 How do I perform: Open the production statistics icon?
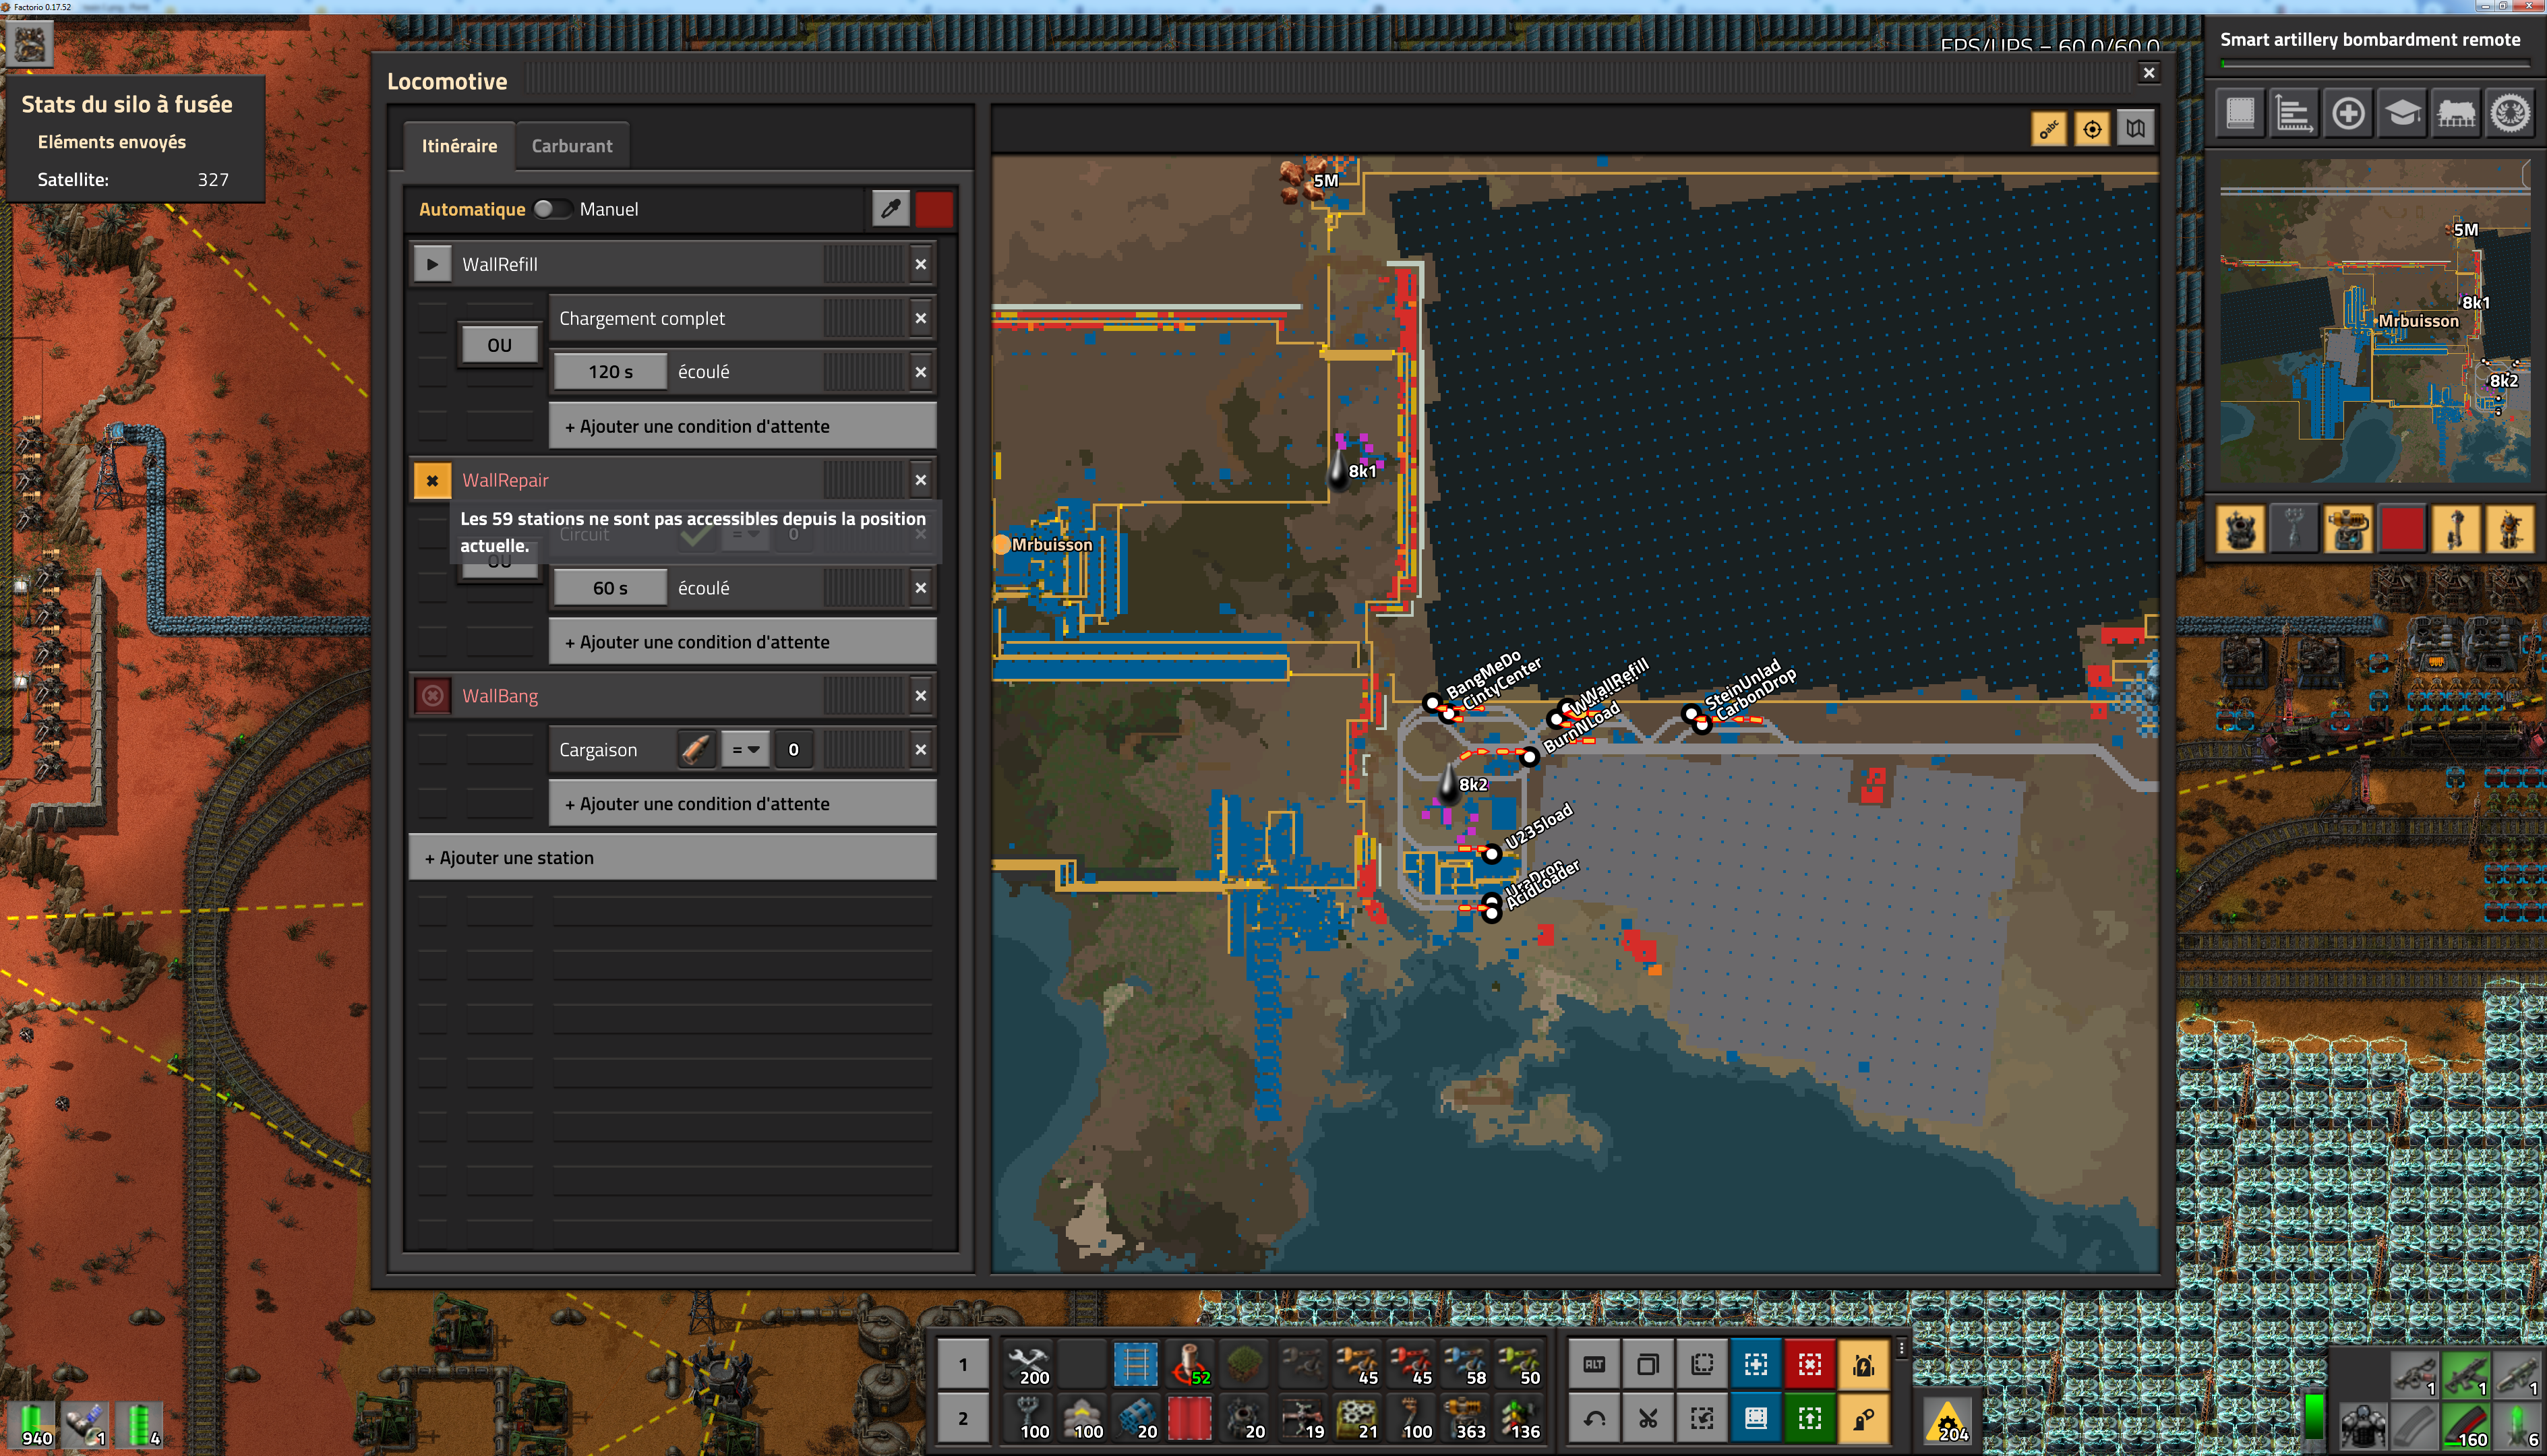(2294, 113)
